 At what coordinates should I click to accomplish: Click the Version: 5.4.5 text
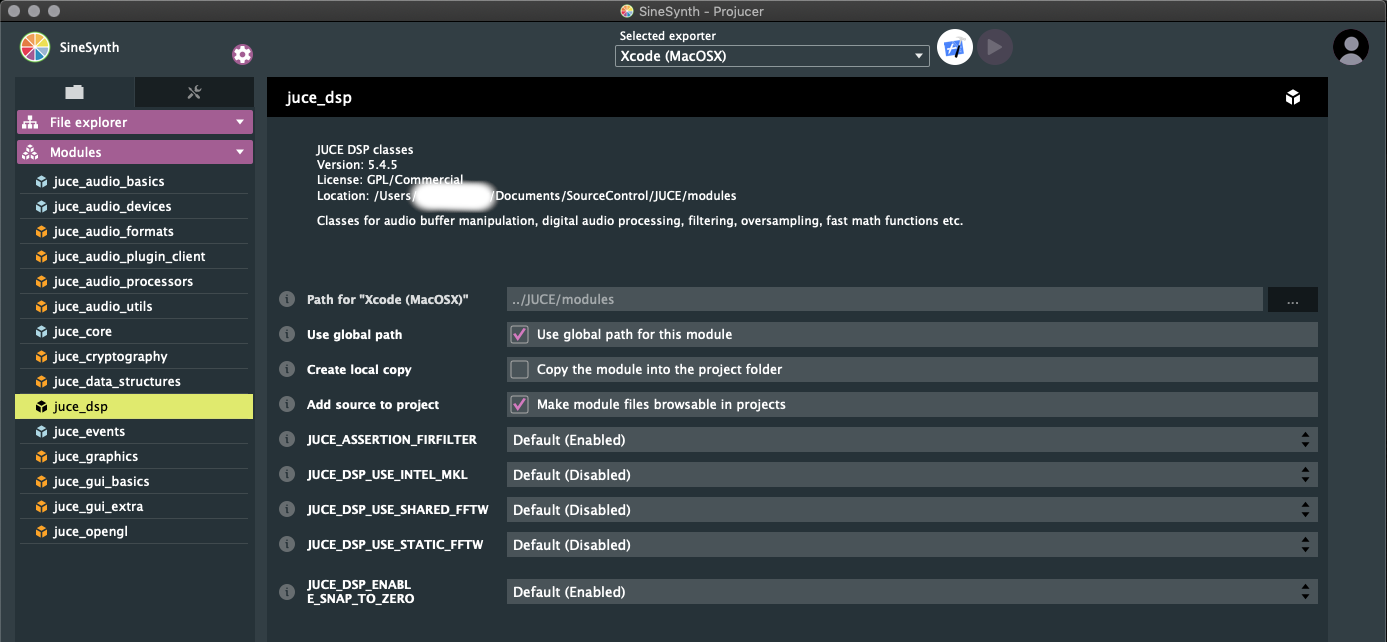tap(357, 164)
